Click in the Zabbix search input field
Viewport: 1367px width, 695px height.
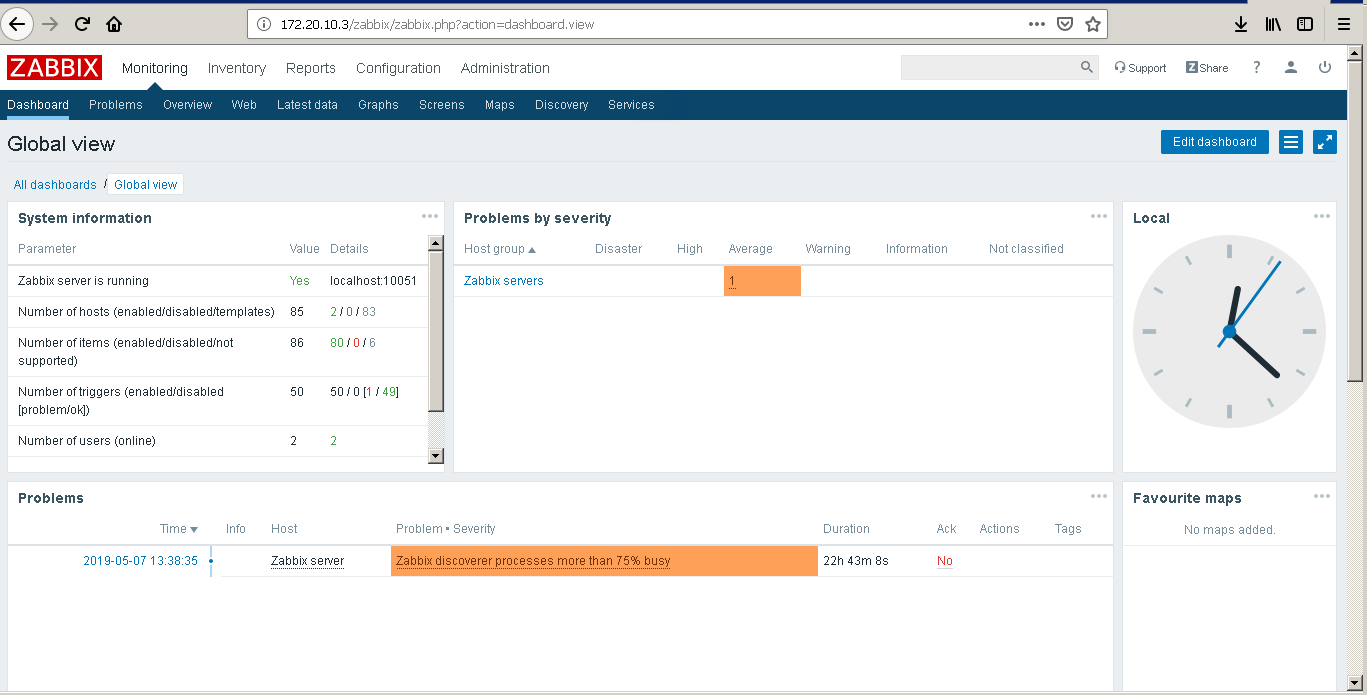(x=989, y=67)
